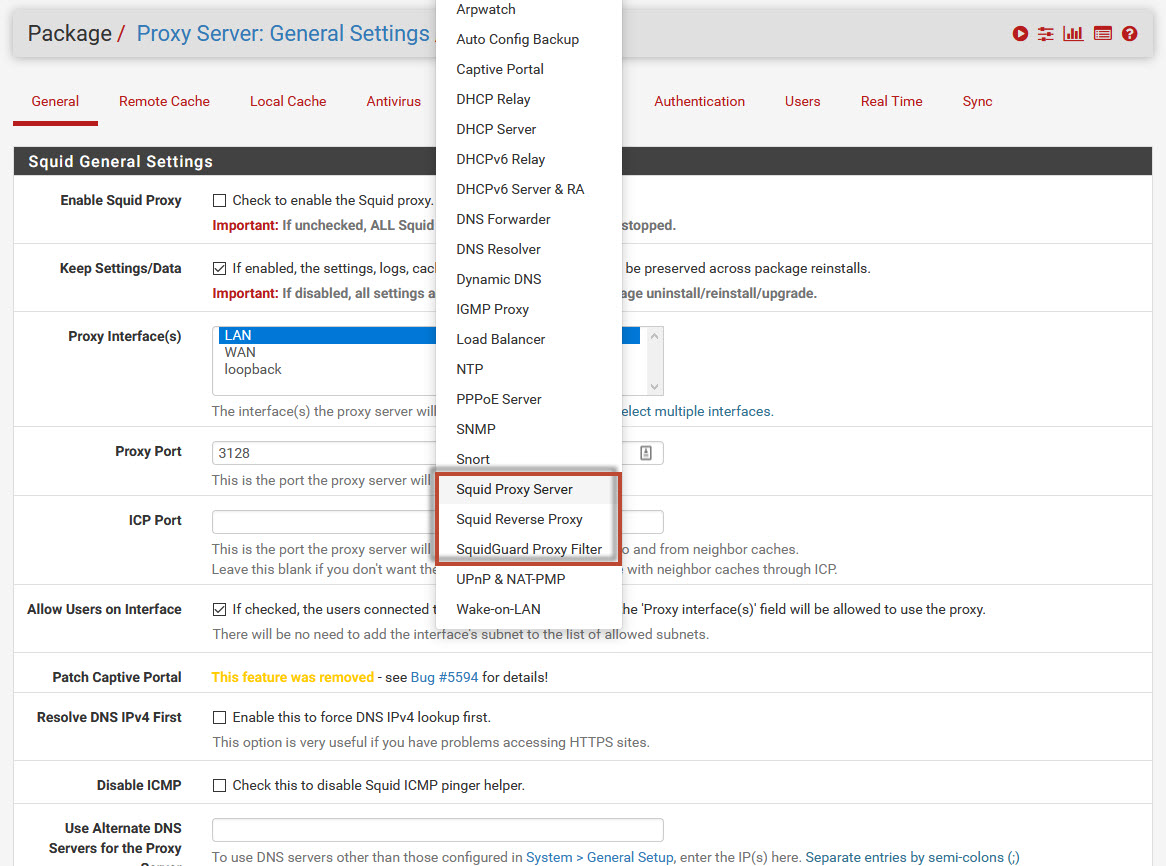Switch to the Users tab
The width and height of the screenshot is (1166, 866).
pyautogui.click(x=802, y=102)
